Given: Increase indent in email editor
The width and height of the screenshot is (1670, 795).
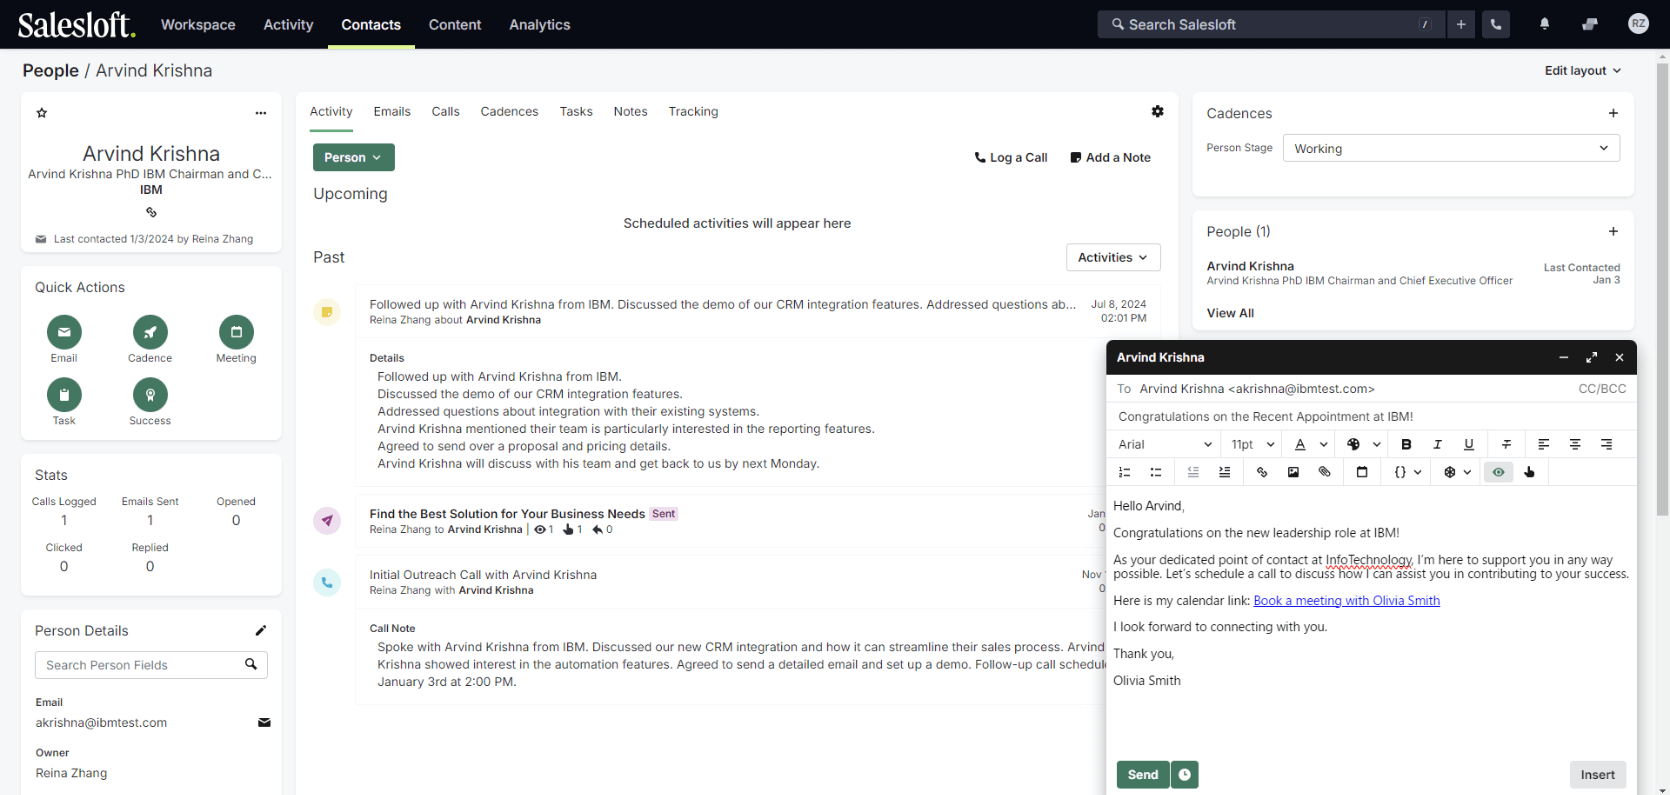Looking at the screenshot, I should point(1225,472).
